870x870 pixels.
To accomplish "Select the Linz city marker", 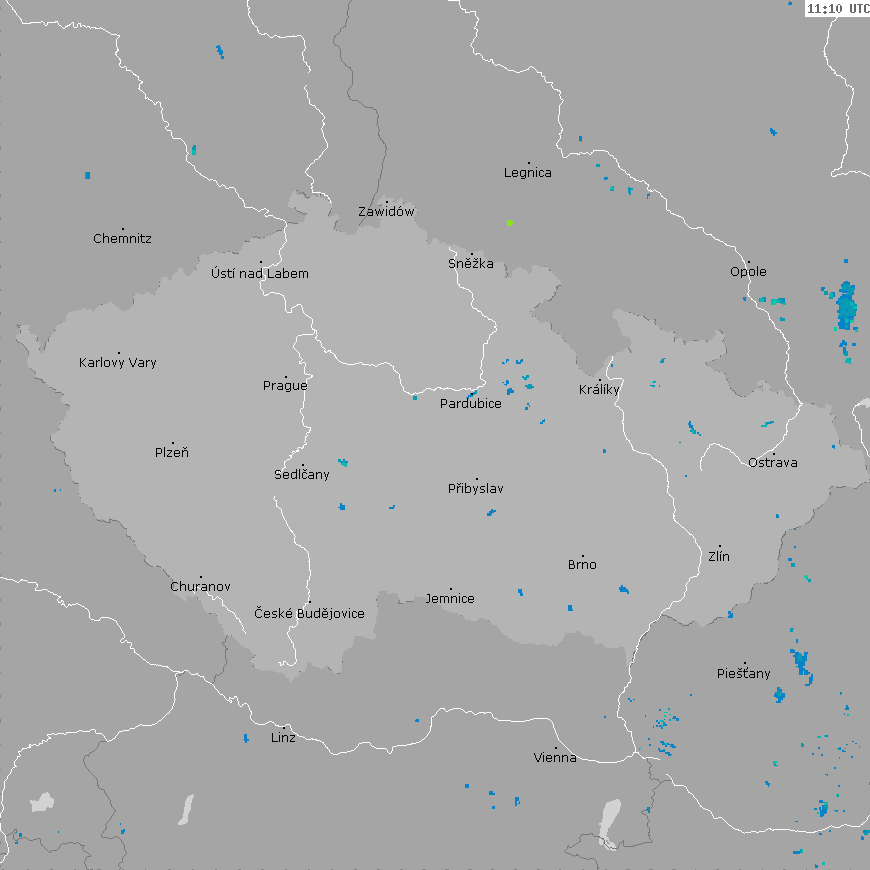I will pyautogui.click(x=285, y=727).
